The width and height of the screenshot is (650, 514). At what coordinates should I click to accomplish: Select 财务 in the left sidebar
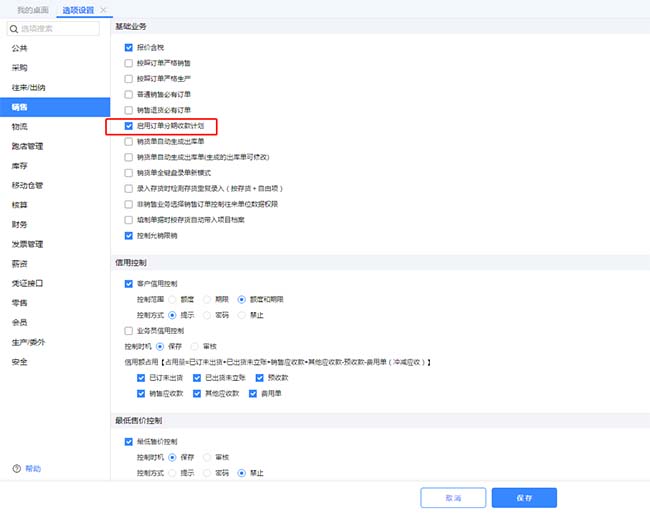click(x=20, y=224)
